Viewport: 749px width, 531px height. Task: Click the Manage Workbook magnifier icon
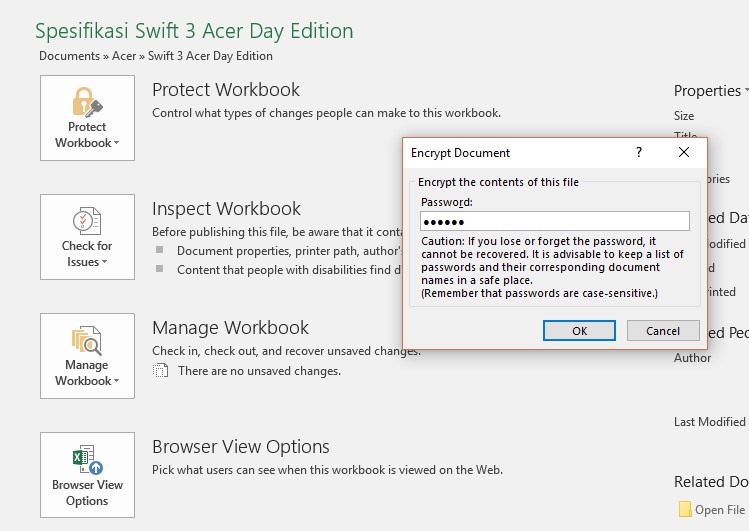[x=87, y=340]
